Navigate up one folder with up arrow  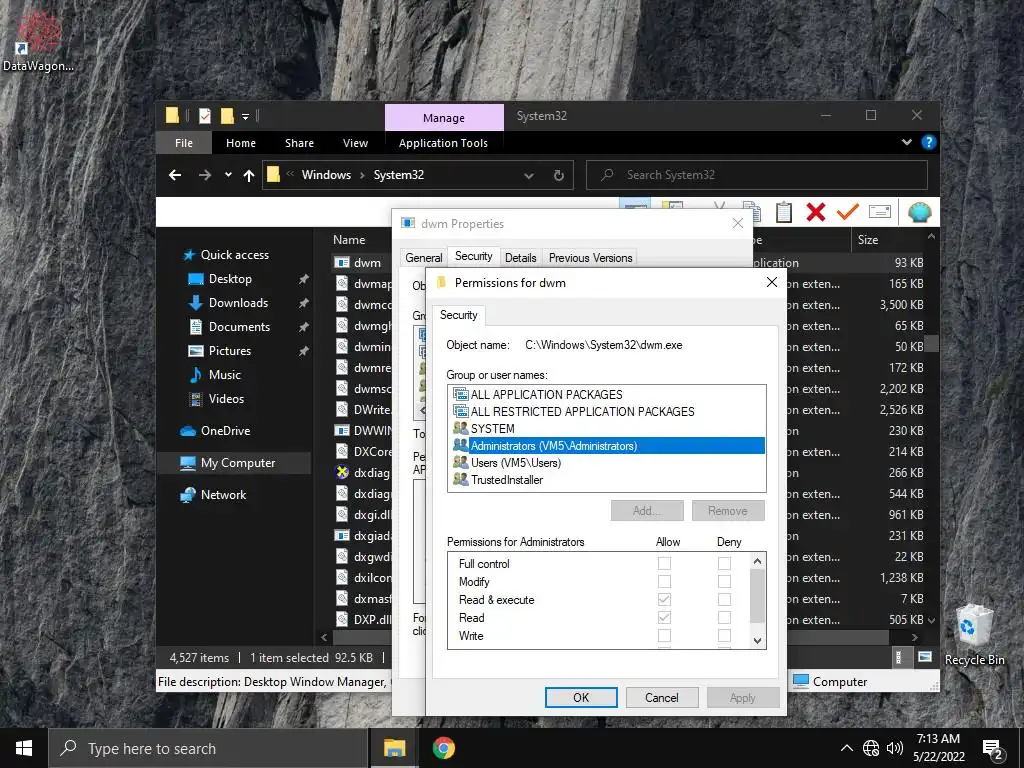click(249, 175)
